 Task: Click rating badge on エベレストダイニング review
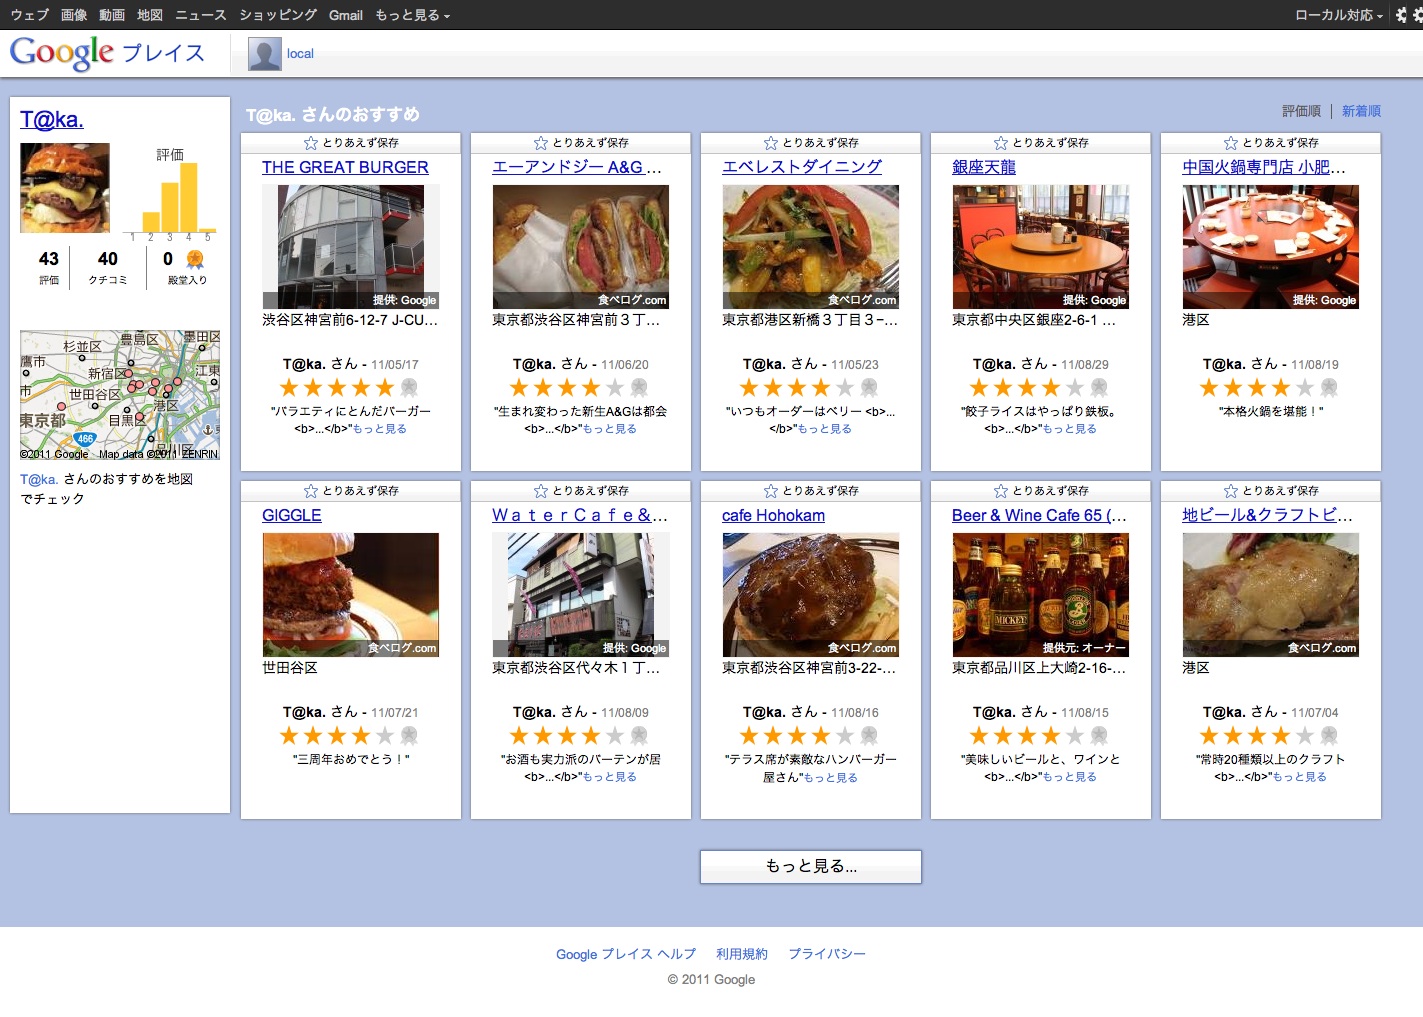(869, 388)
